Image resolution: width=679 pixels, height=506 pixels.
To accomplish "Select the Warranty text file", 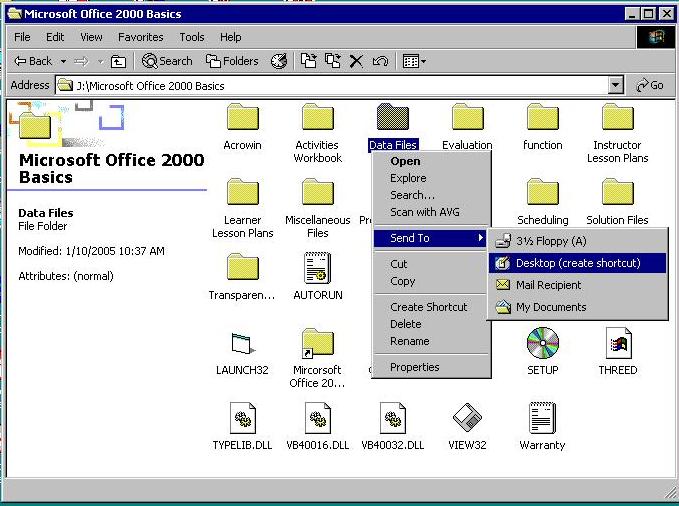I will coord(542,426).
